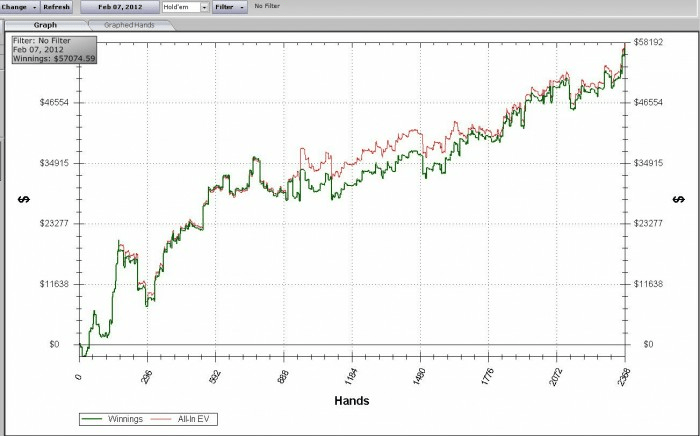Switch to the Graph tab
This screenshot has width=700, height=436.
tap(45, 25)
